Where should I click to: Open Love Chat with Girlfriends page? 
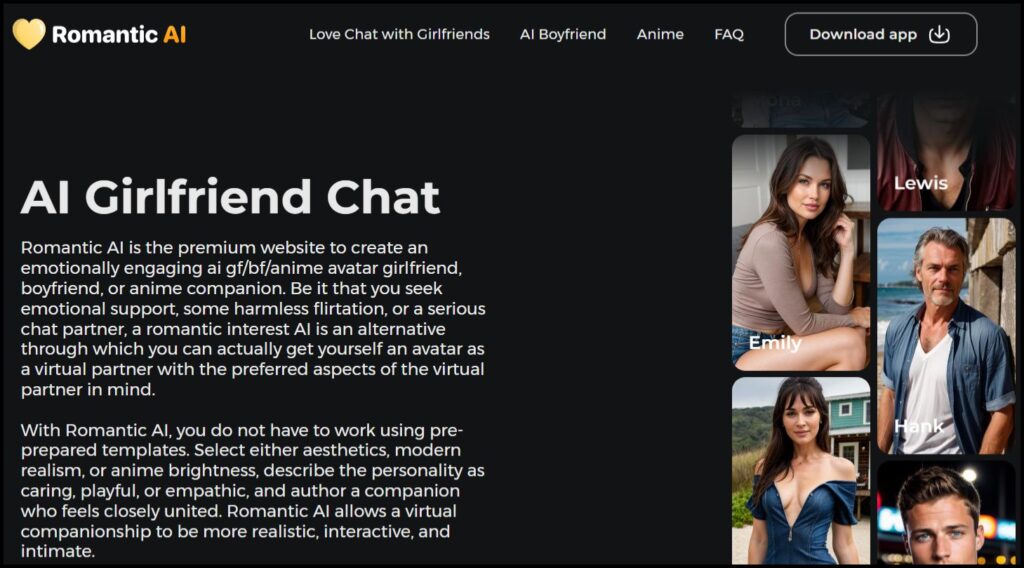pos(399,34)
